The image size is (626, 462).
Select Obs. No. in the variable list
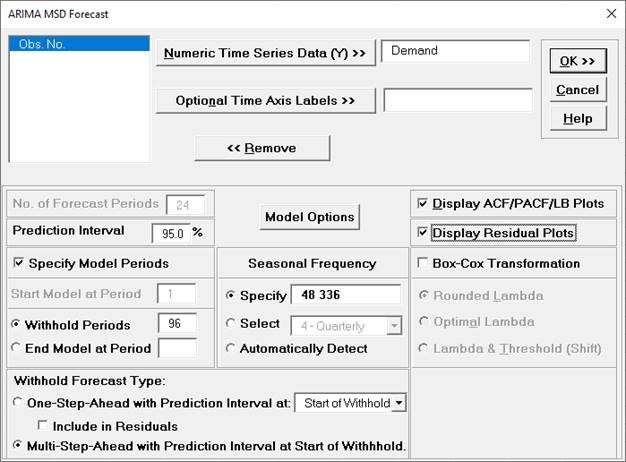43,46
